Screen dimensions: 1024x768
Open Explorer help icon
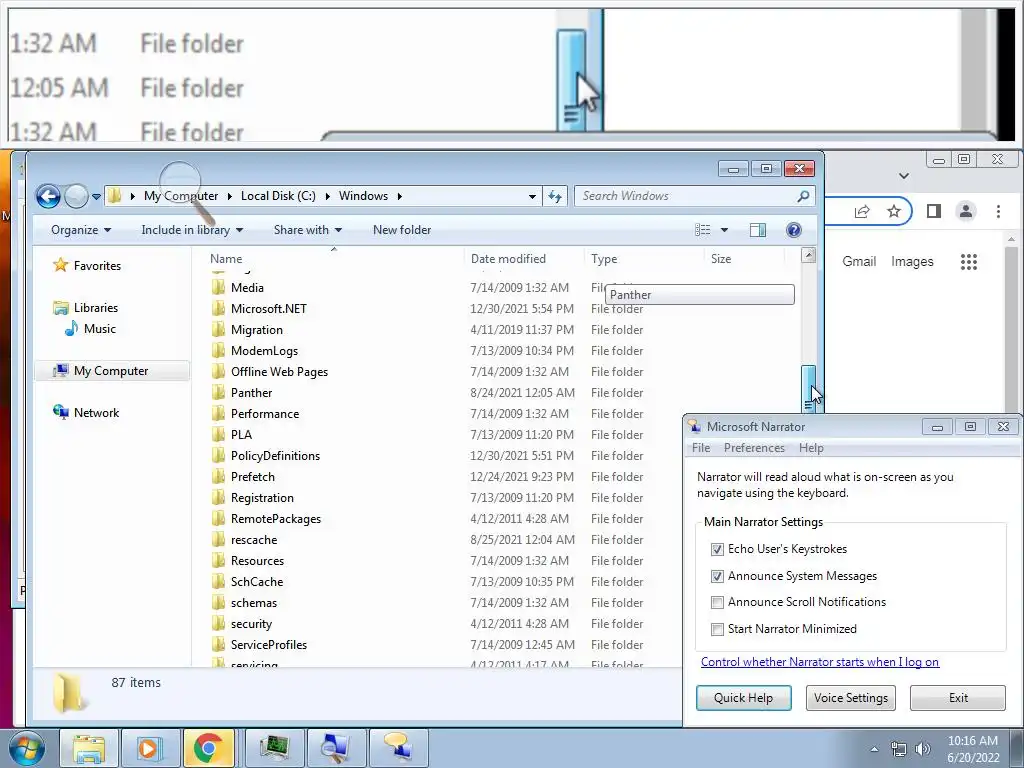[794, 230]
